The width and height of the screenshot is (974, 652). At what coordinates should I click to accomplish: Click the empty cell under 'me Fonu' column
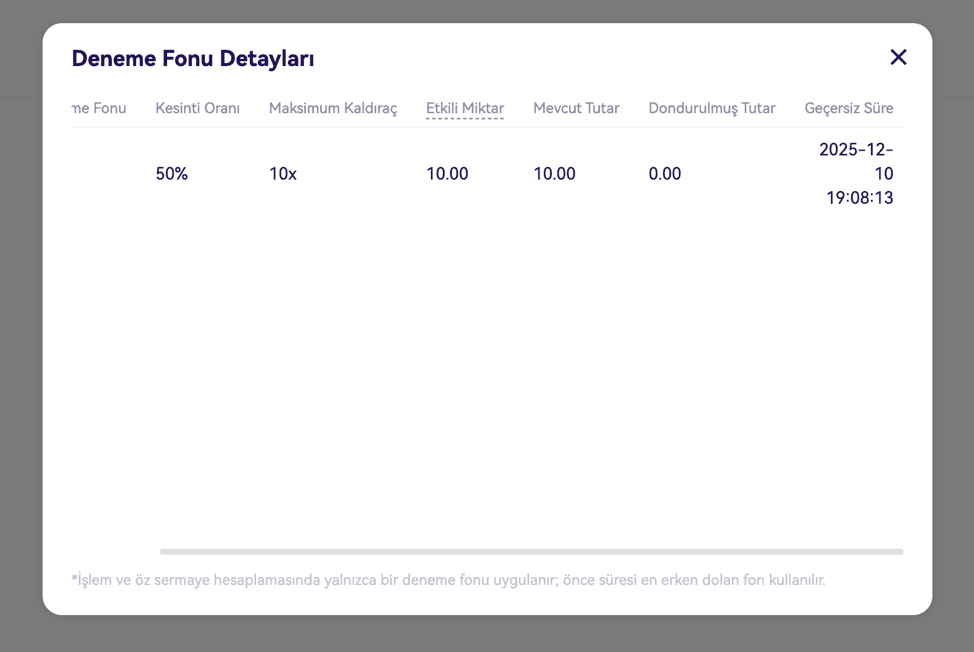click(x=99, y=174)
